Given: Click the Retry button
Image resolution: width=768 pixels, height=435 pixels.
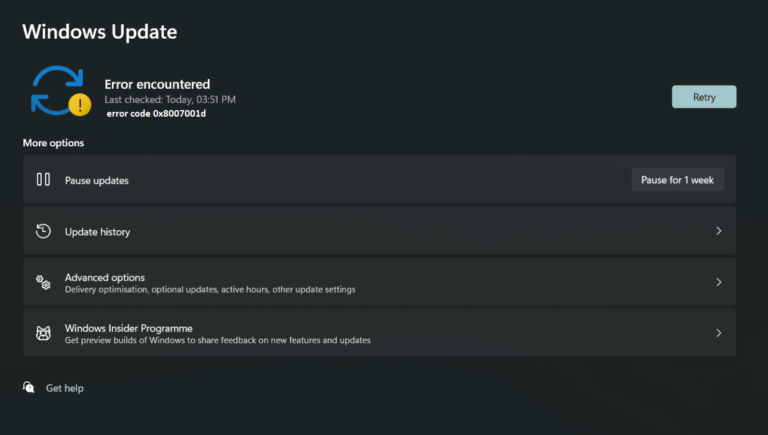Looking at the screenshot, I should tap(704, 97).
